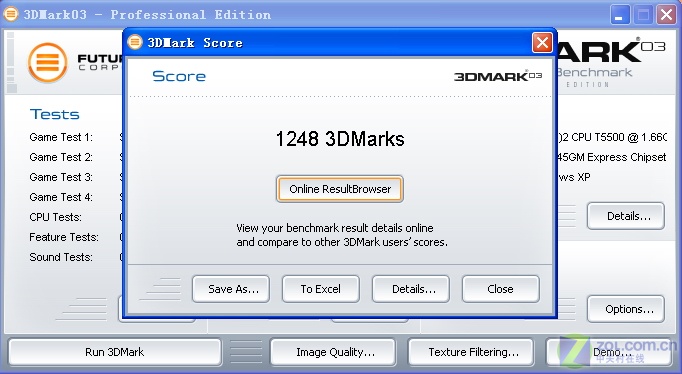Close the 3DMark03 main window
This screenshot has width=682, height=374.
pyautogui.click(x=666, y=15)
